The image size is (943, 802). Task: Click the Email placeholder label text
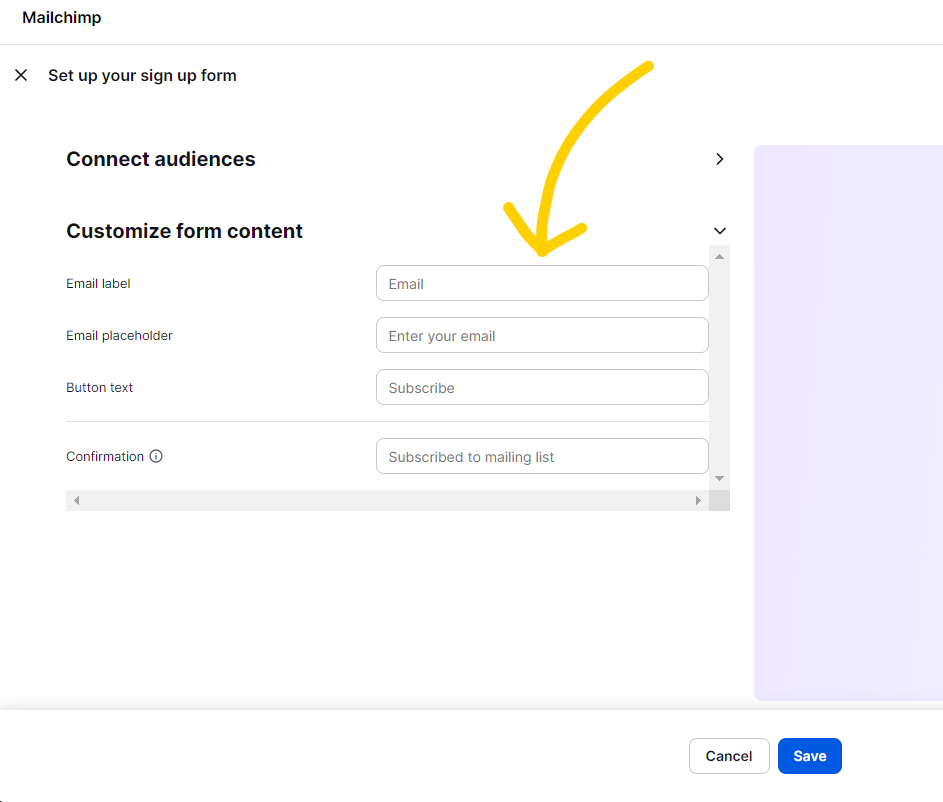pos(119,335)
